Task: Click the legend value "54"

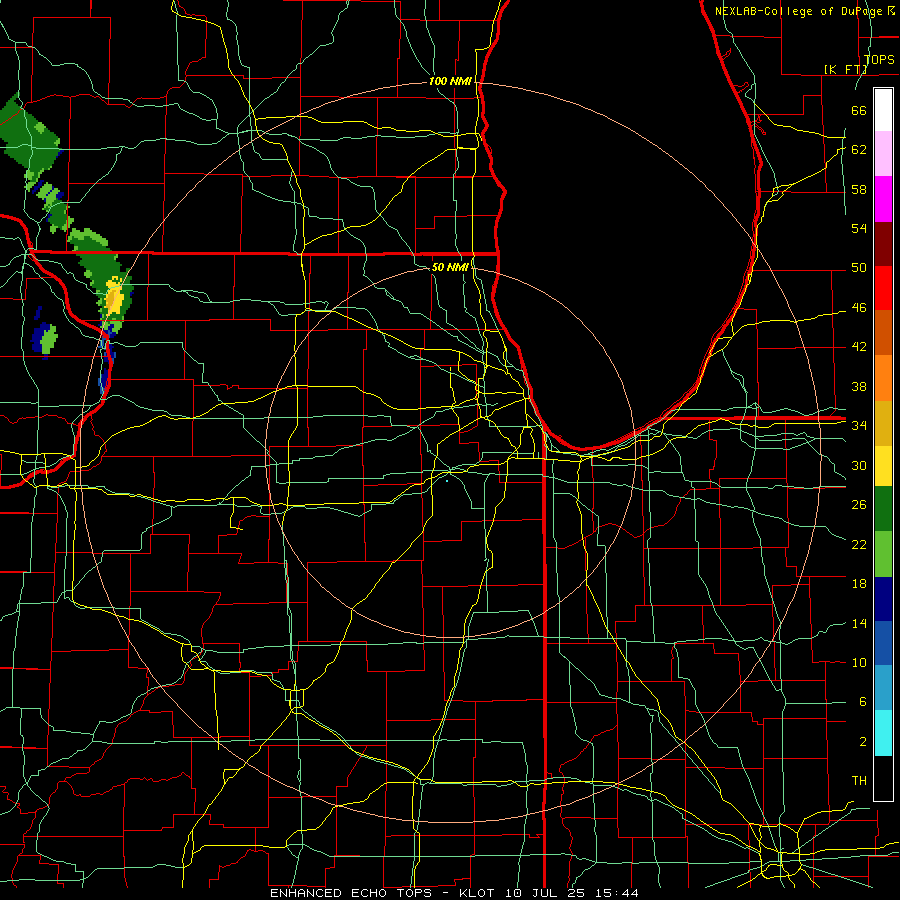Action: click(859, 228)
